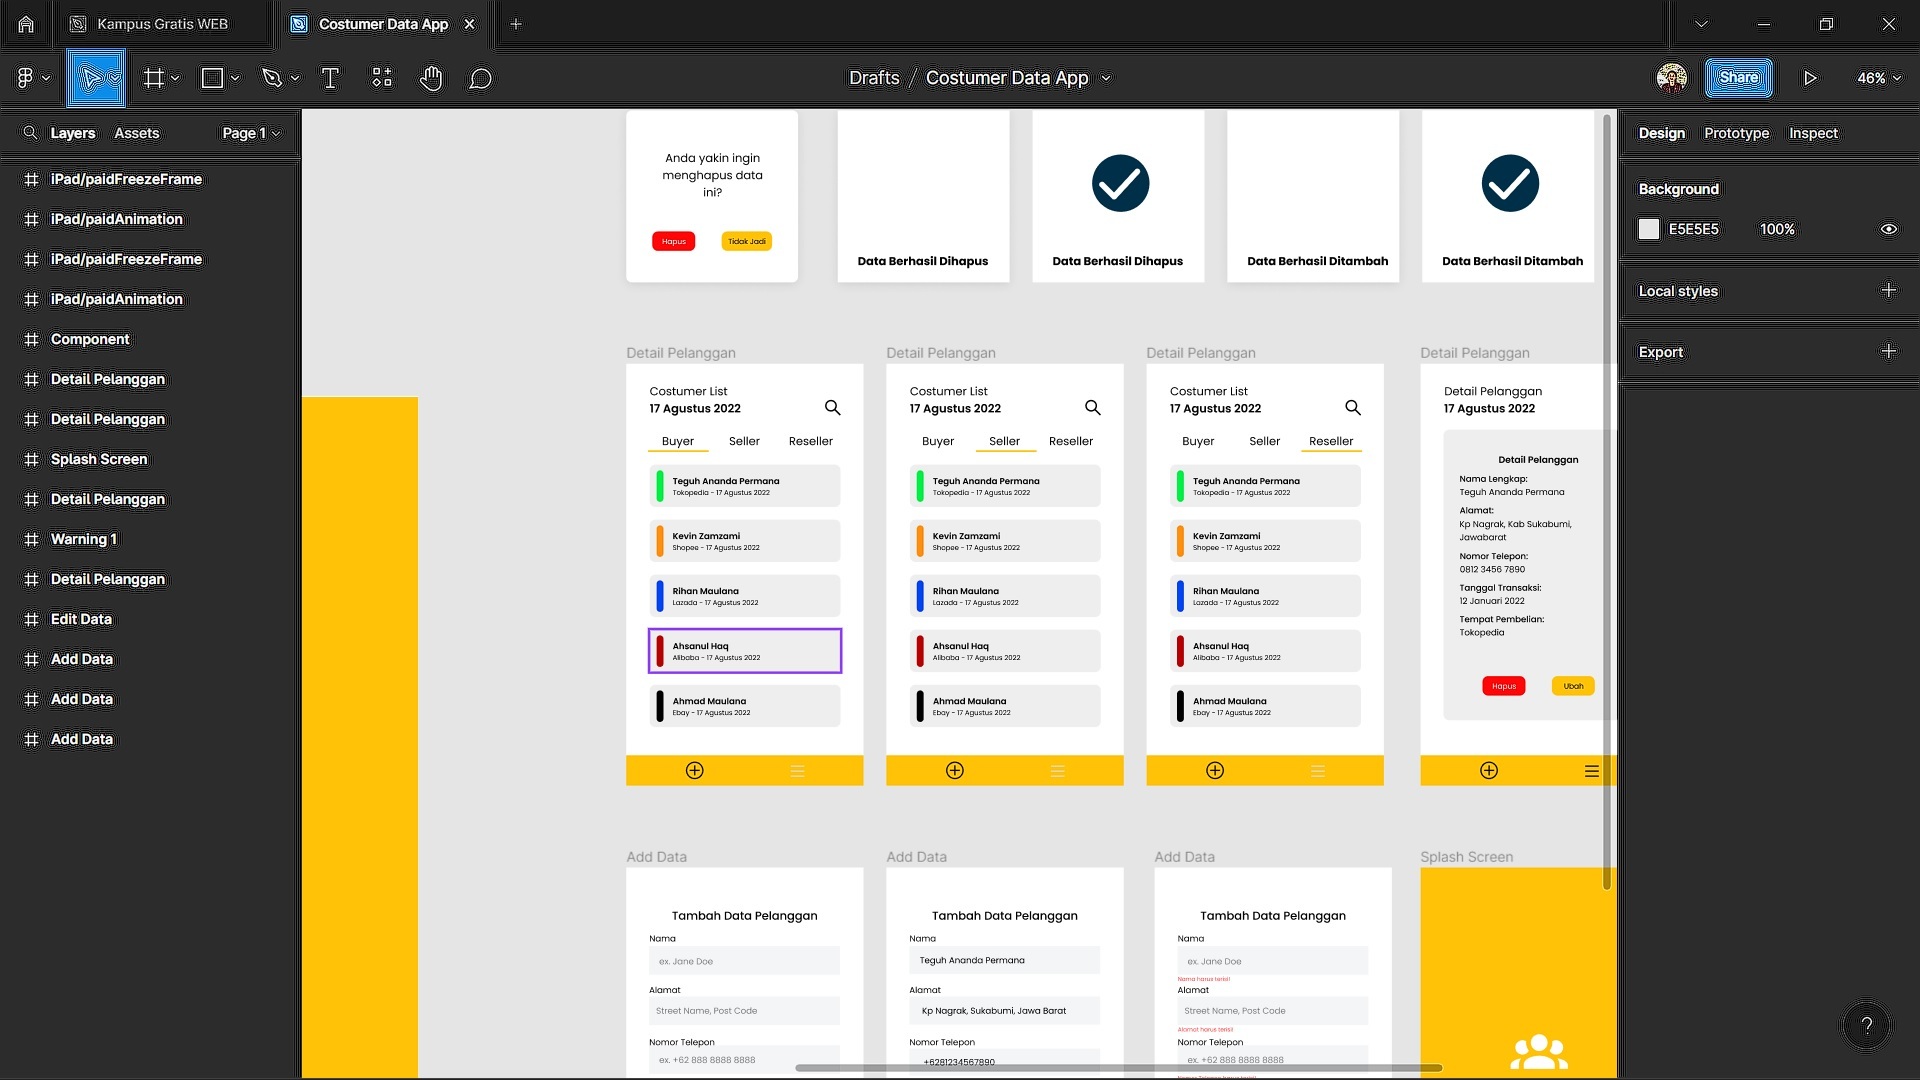The height and width of the screenshot is (1080, 1920).
Task: Open Pen tool options dropdown
Action: click(295, 78)
